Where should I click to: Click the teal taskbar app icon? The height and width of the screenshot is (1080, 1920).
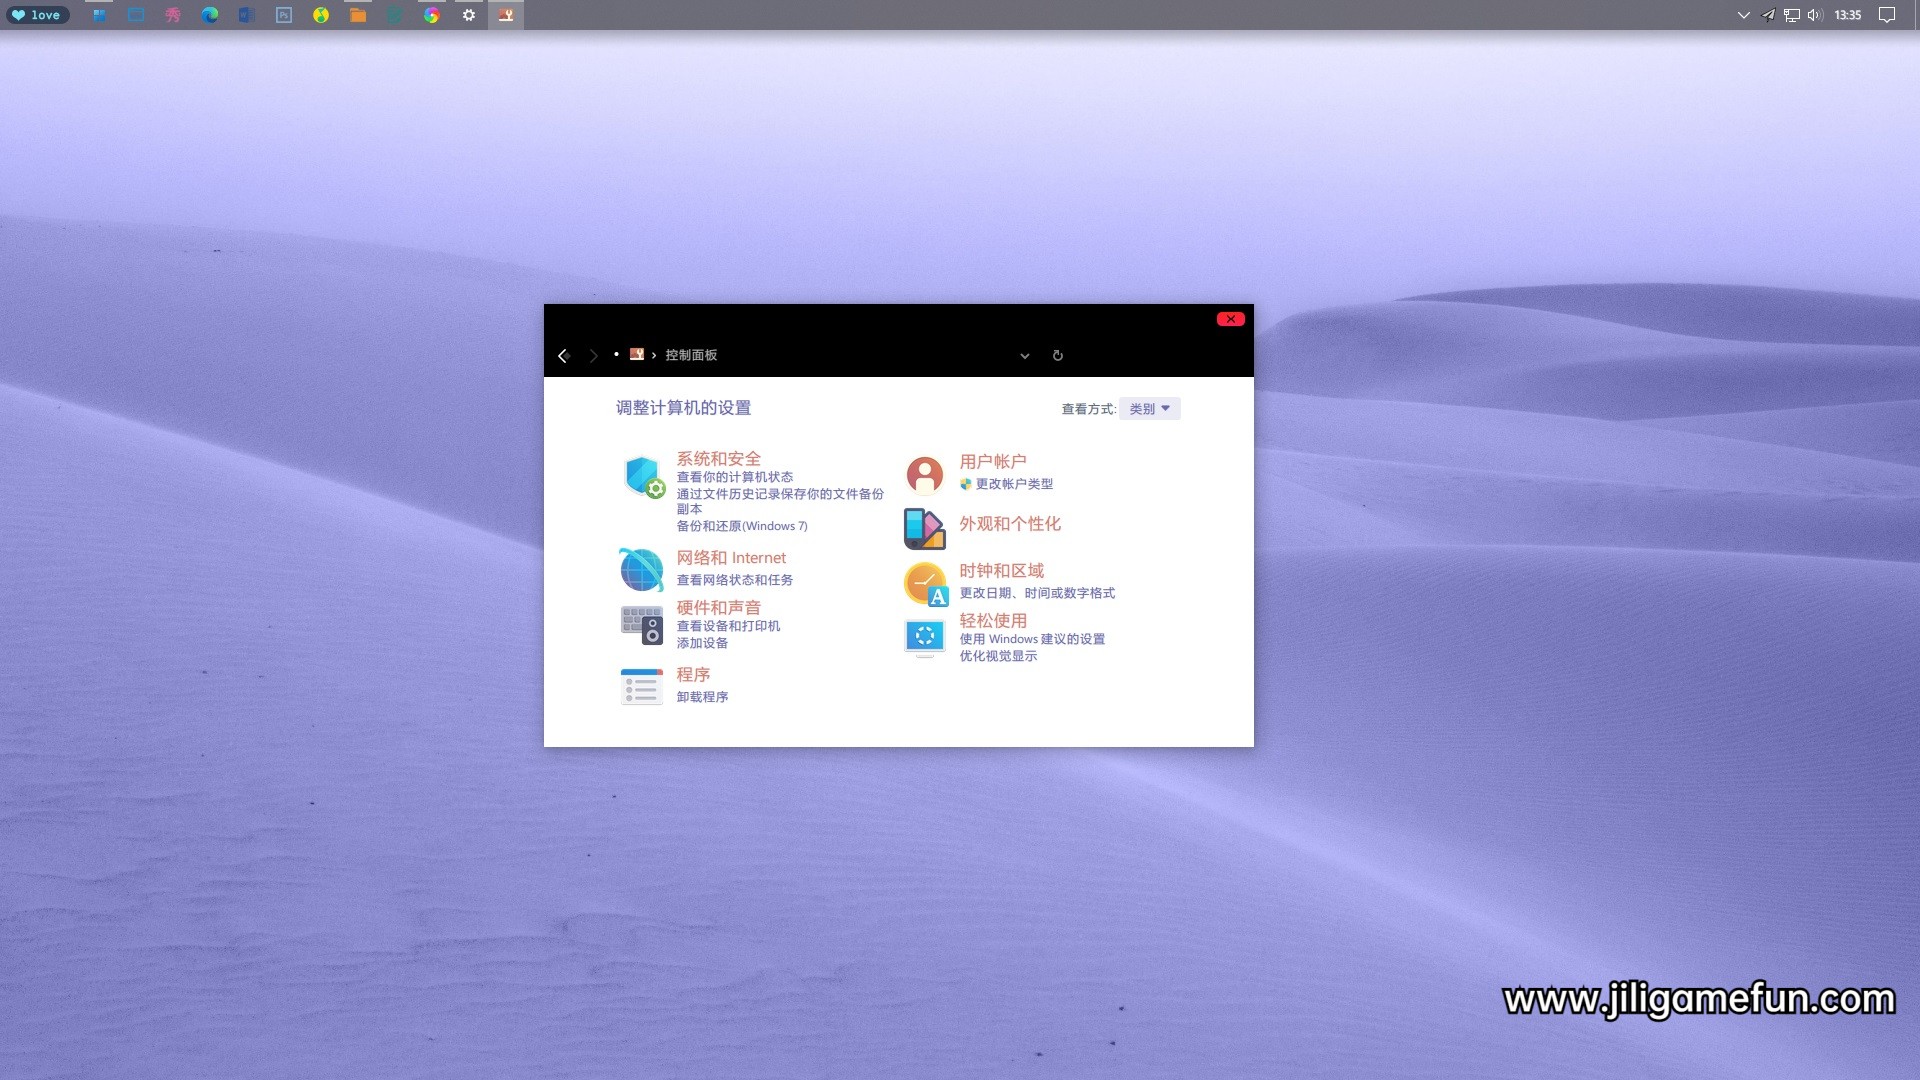pyautogui.click(x=394, y=15)
